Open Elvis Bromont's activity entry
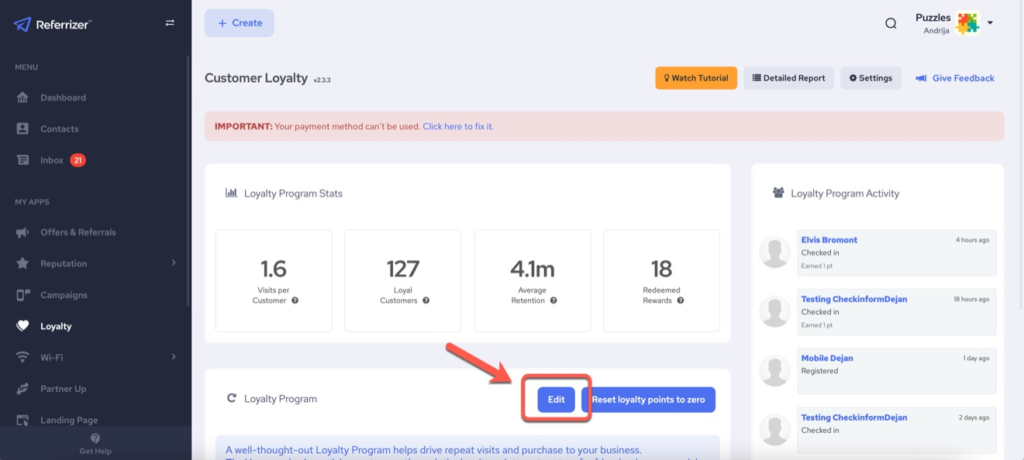Screen dimensions: 1024x460 pyautogui.click(x=829, y=240)
